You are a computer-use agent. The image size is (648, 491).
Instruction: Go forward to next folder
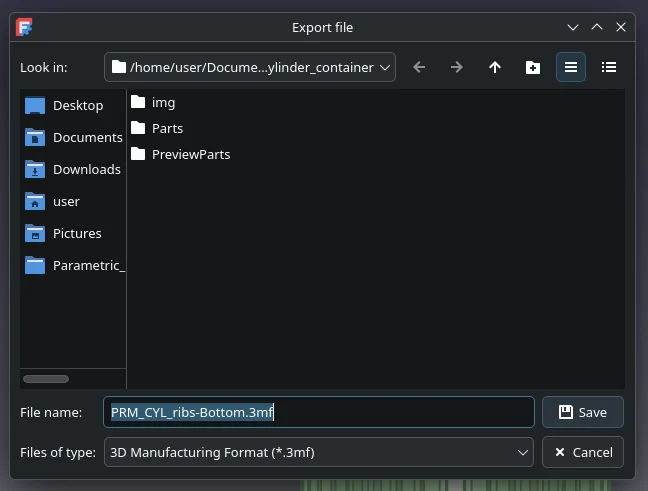click(457, 67)
